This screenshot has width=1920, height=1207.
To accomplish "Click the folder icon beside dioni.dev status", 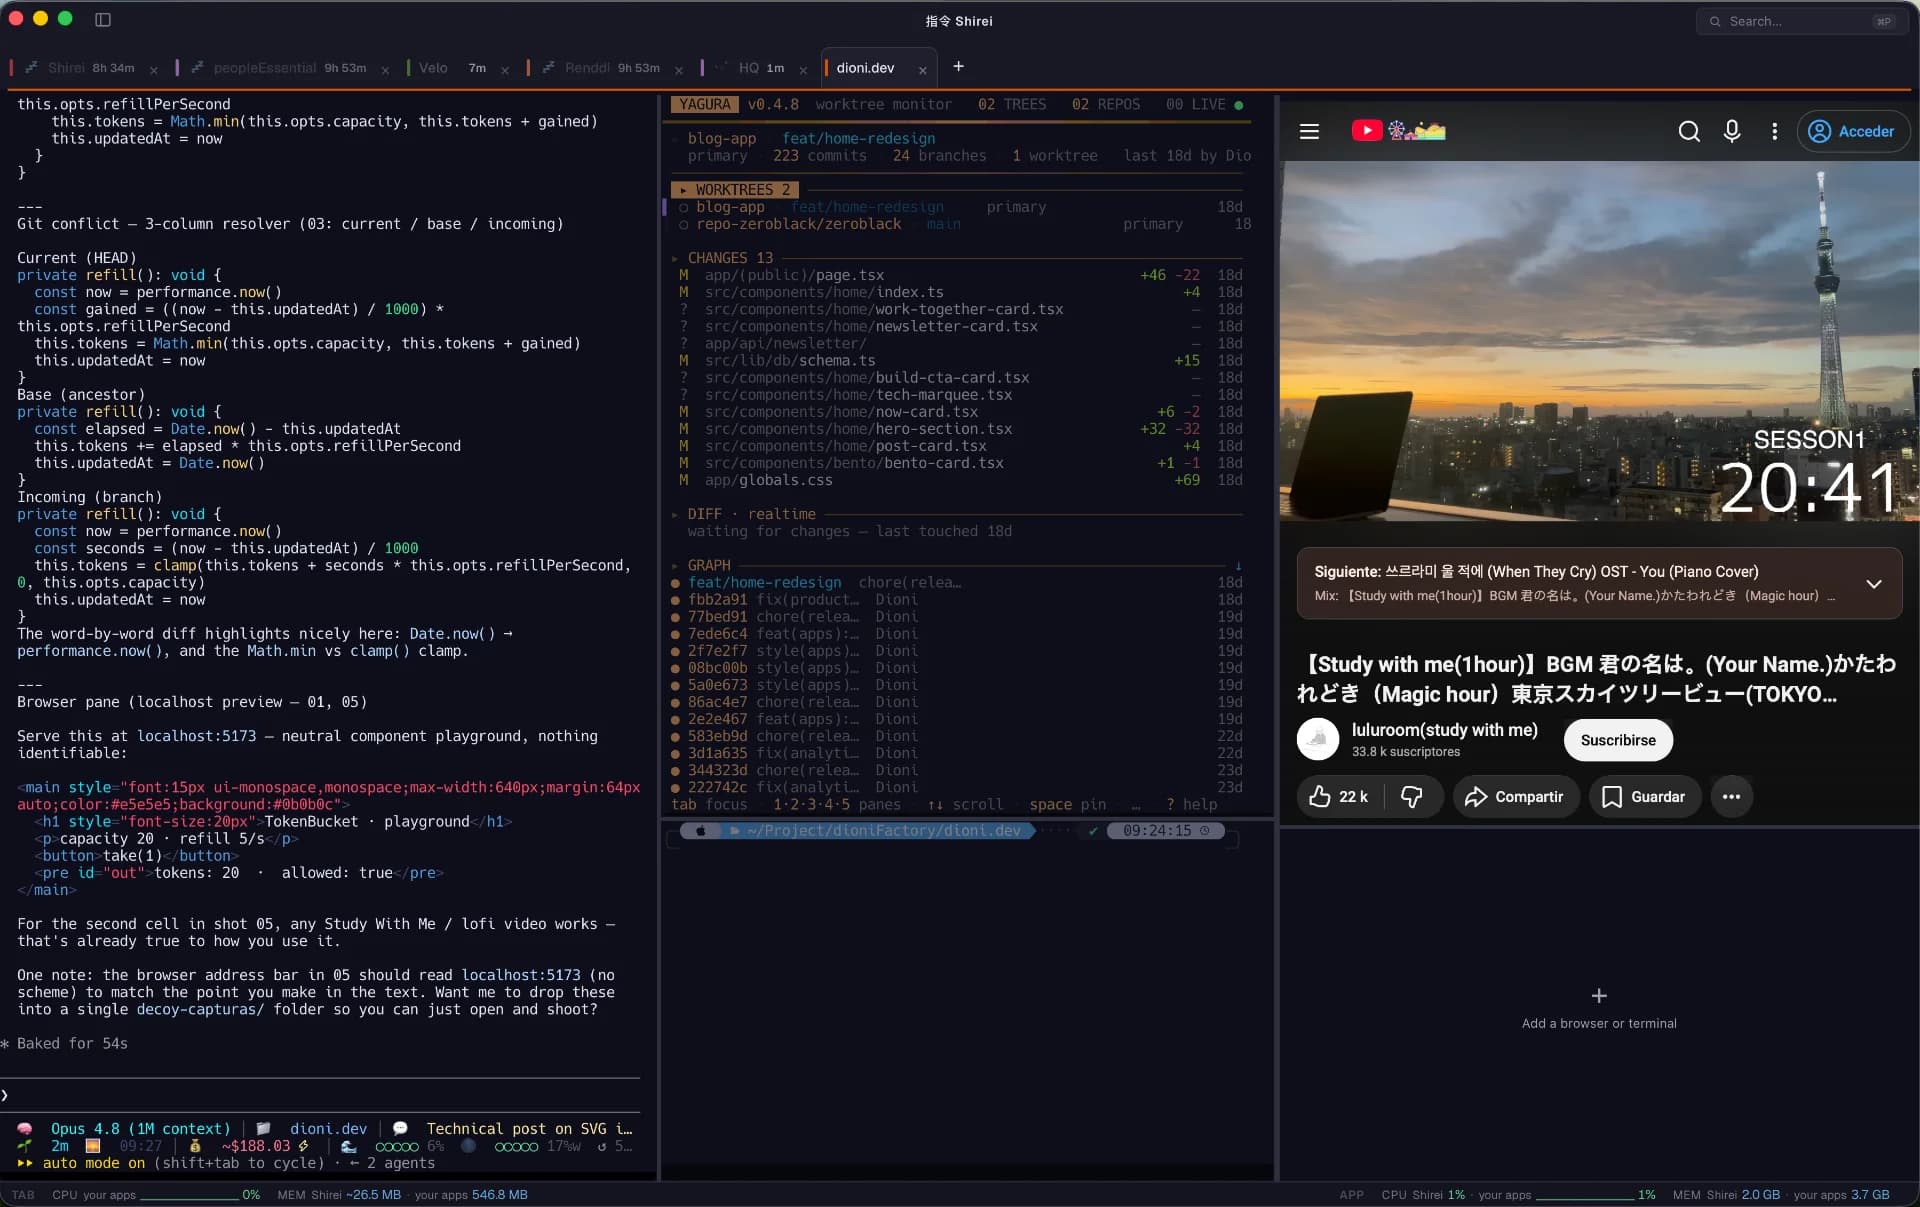I will coord(263,1128).
